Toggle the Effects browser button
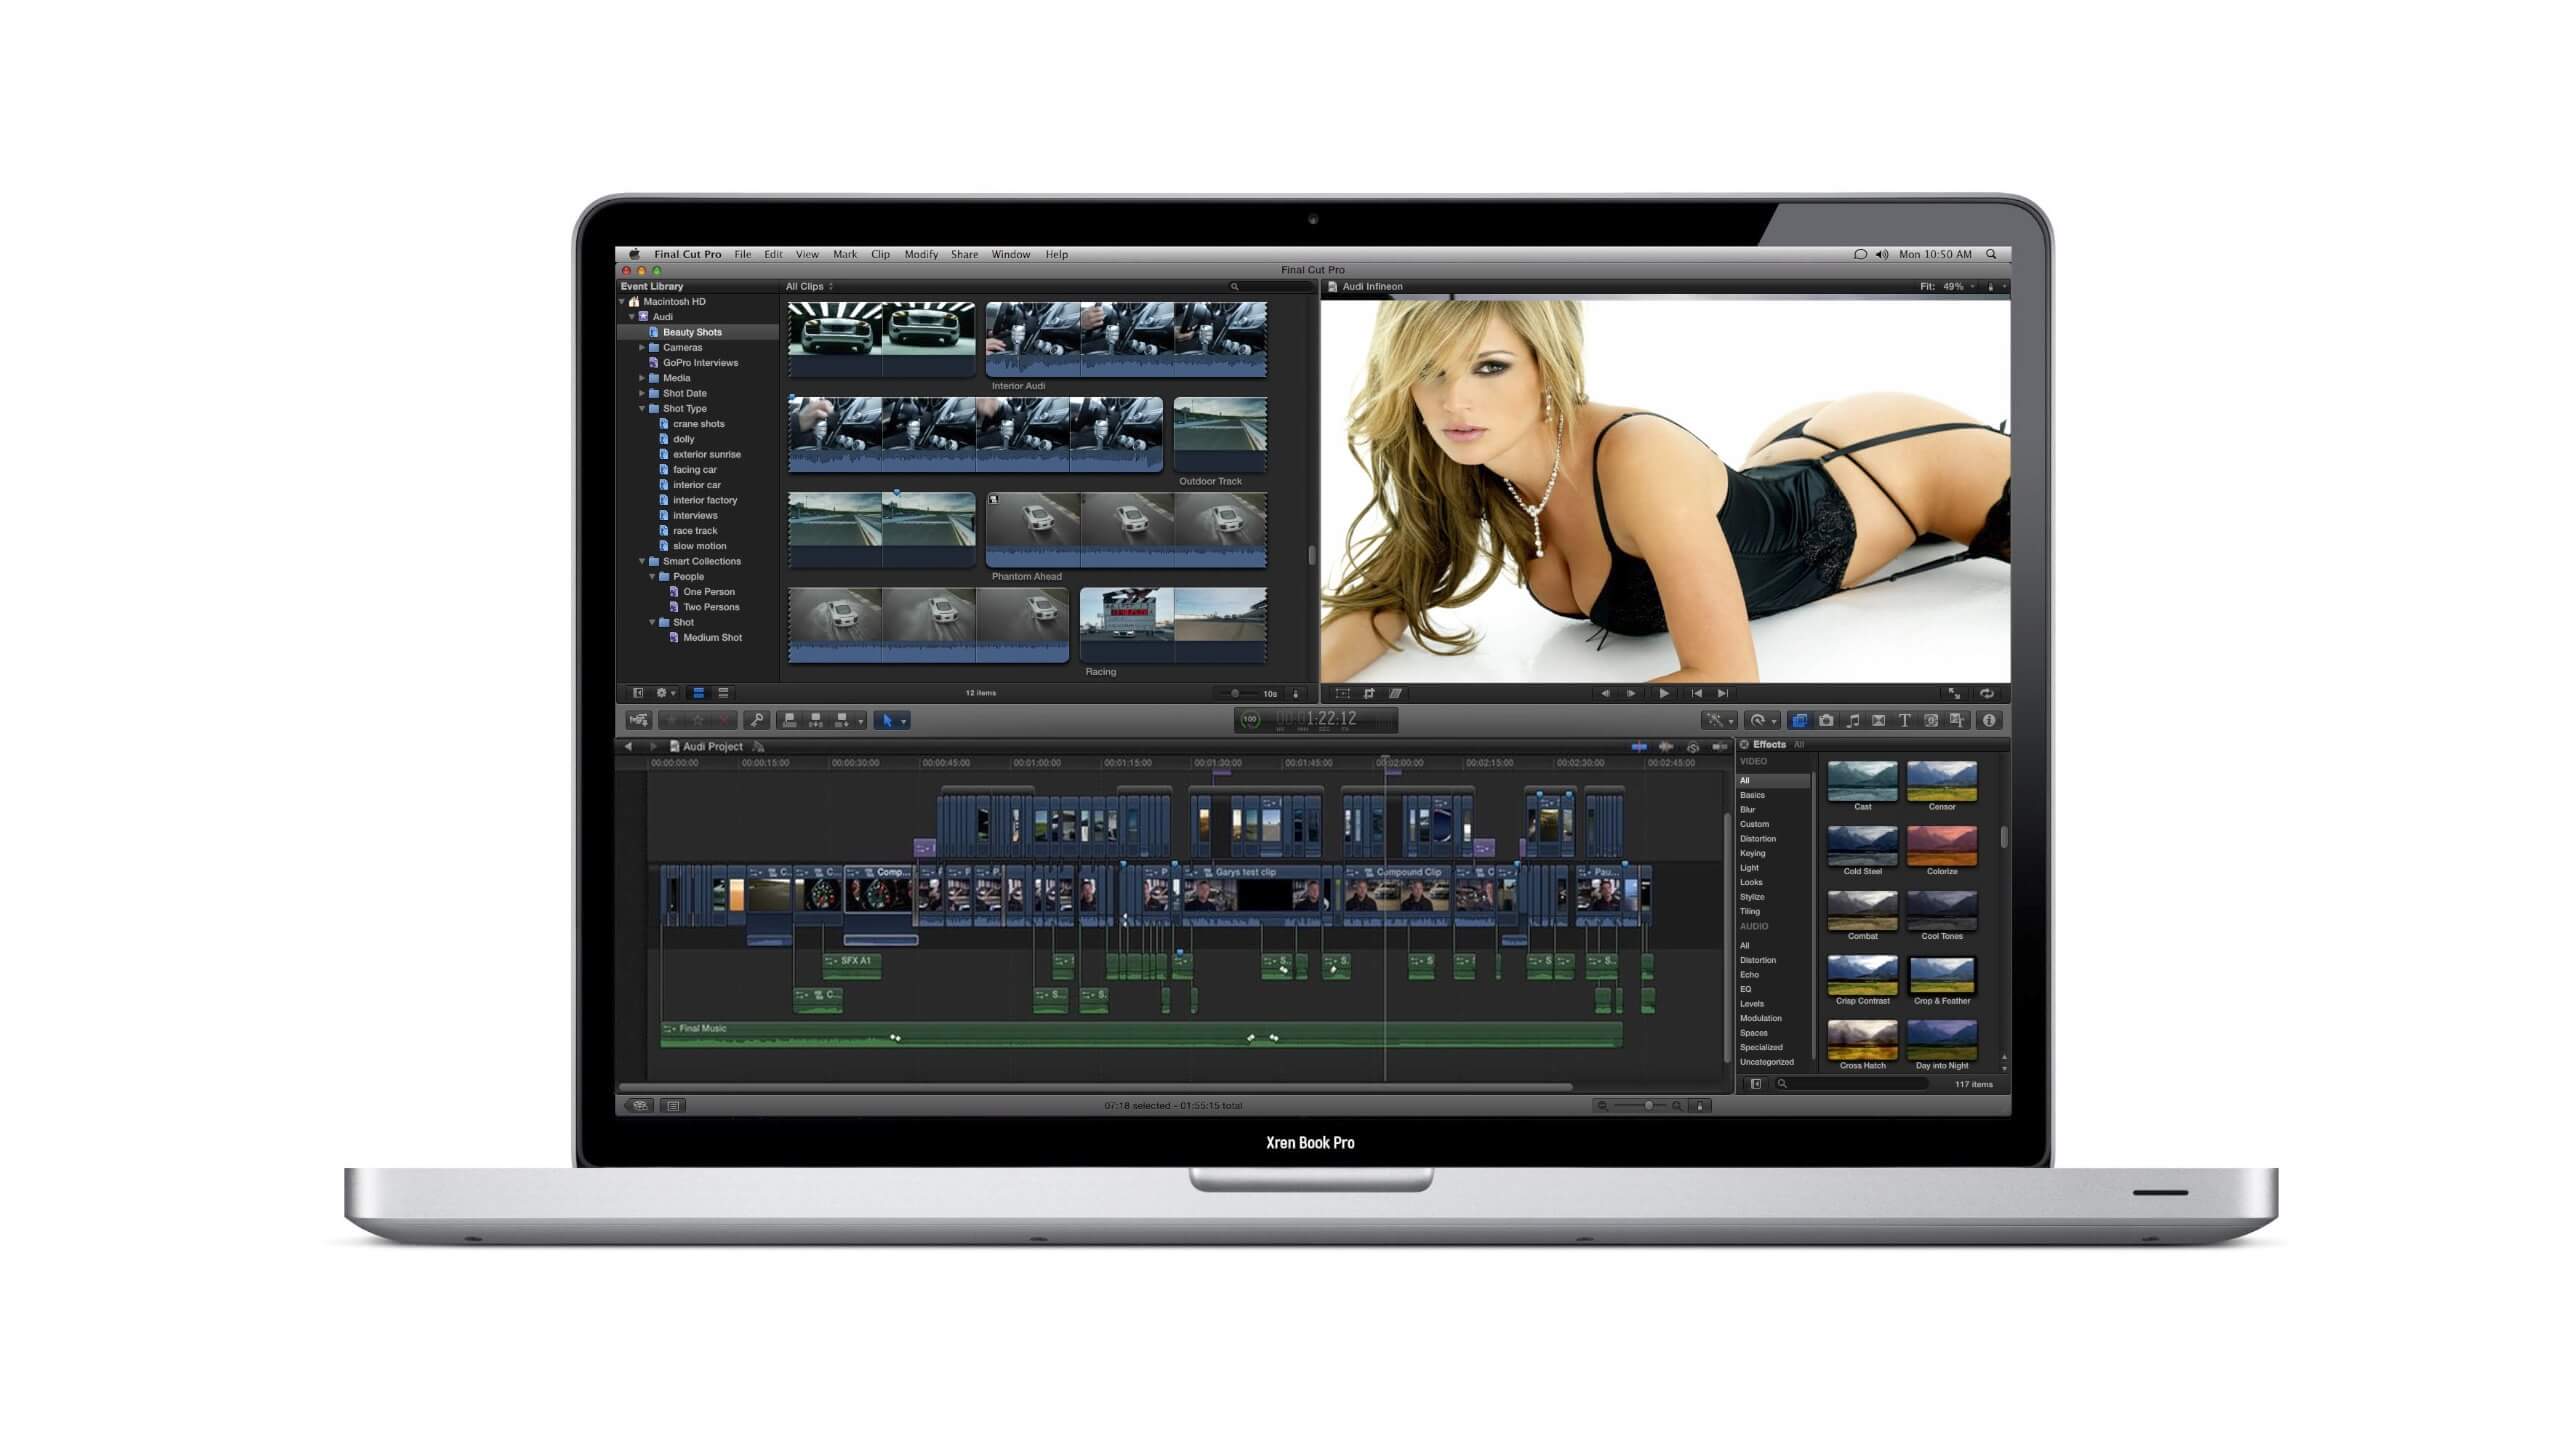This screenshot has width=2560, height=1440. [1799, 720]
